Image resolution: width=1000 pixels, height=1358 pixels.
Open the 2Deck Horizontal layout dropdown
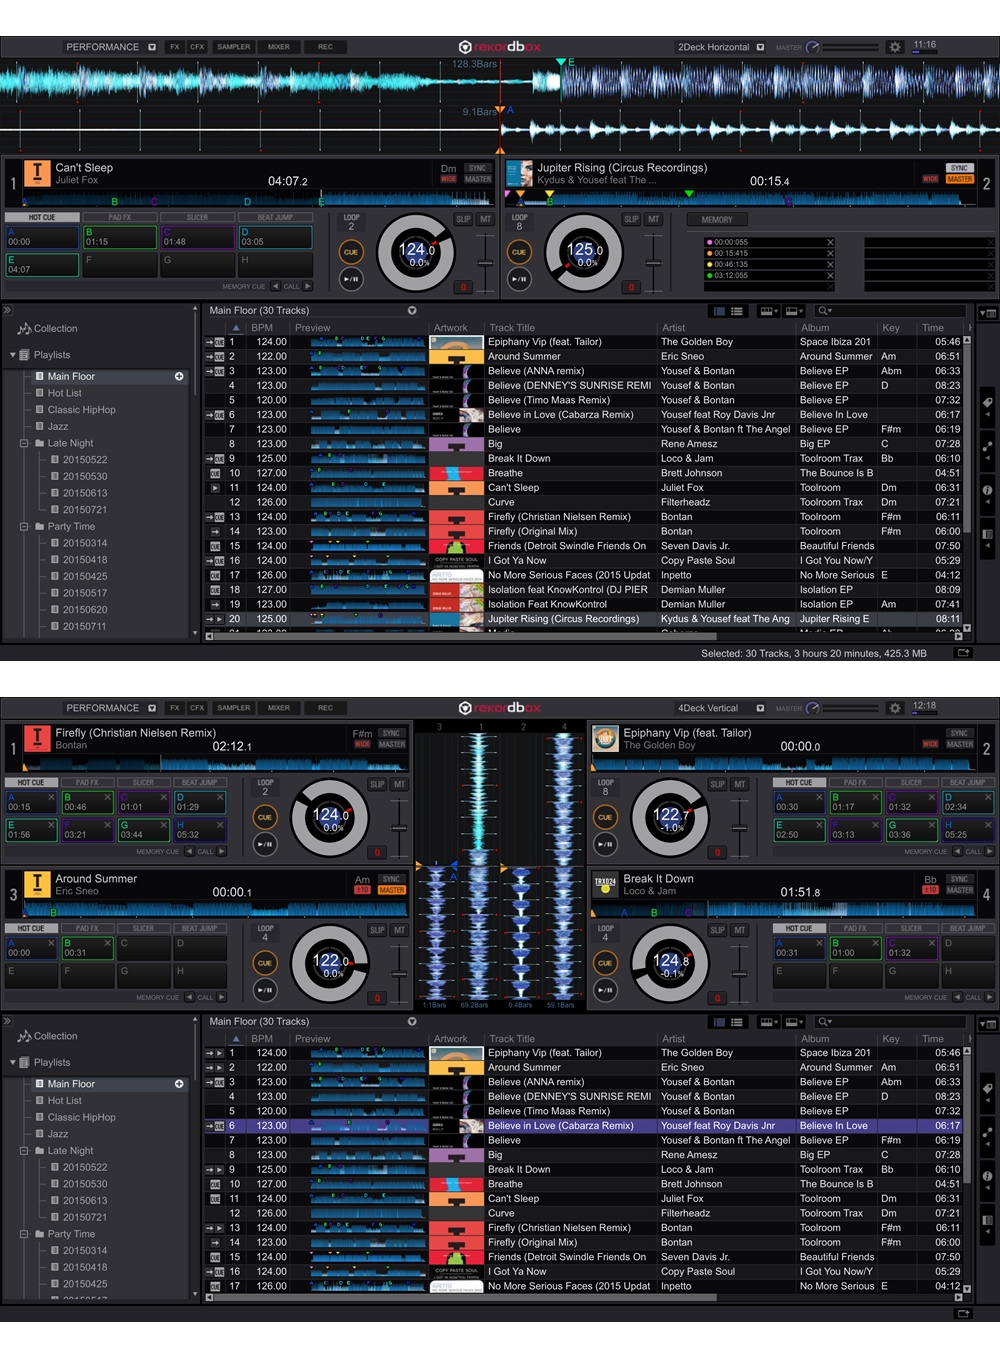coord(760,47)
